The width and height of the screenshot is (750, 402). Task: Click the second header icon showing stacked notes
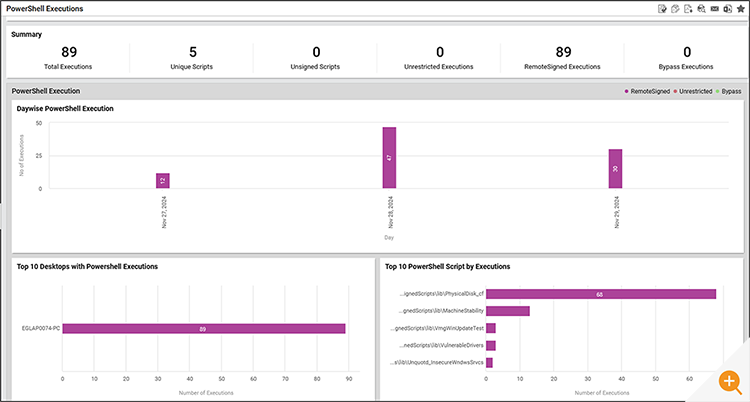point(676,9)
